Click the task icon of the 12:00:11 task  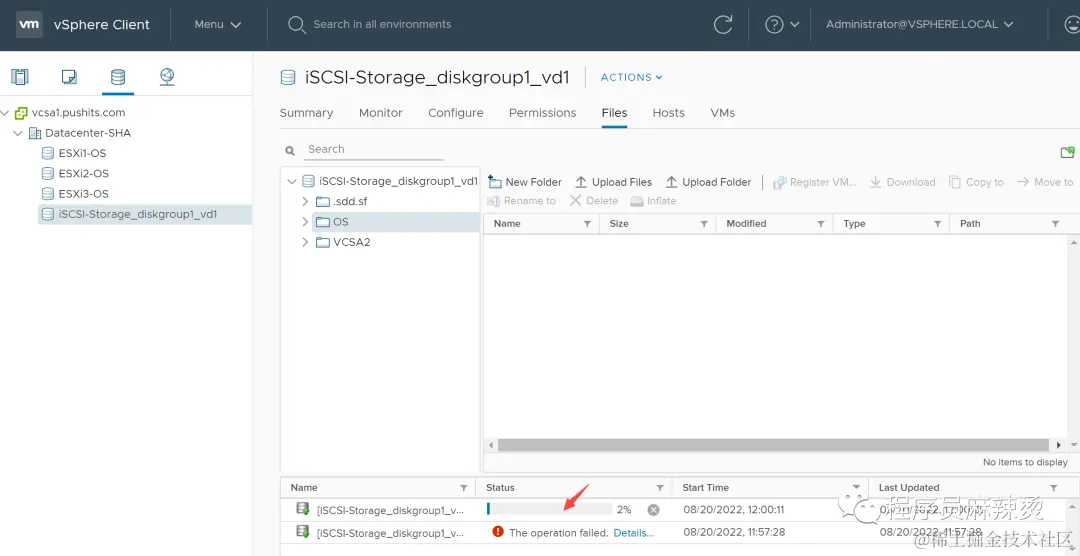point(302,509)
